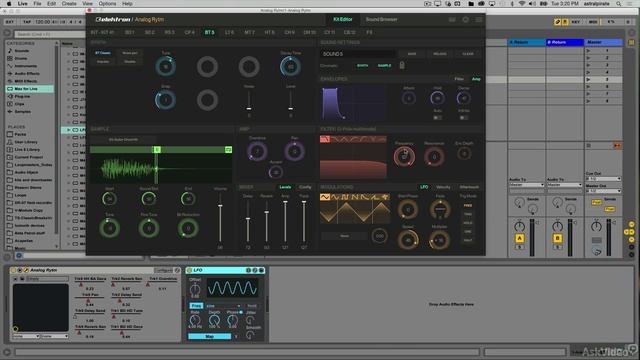This screenshot has height=360, width=640.
Task: Open the B Return Audio To dropdown
Action: [x=564, y=185]
